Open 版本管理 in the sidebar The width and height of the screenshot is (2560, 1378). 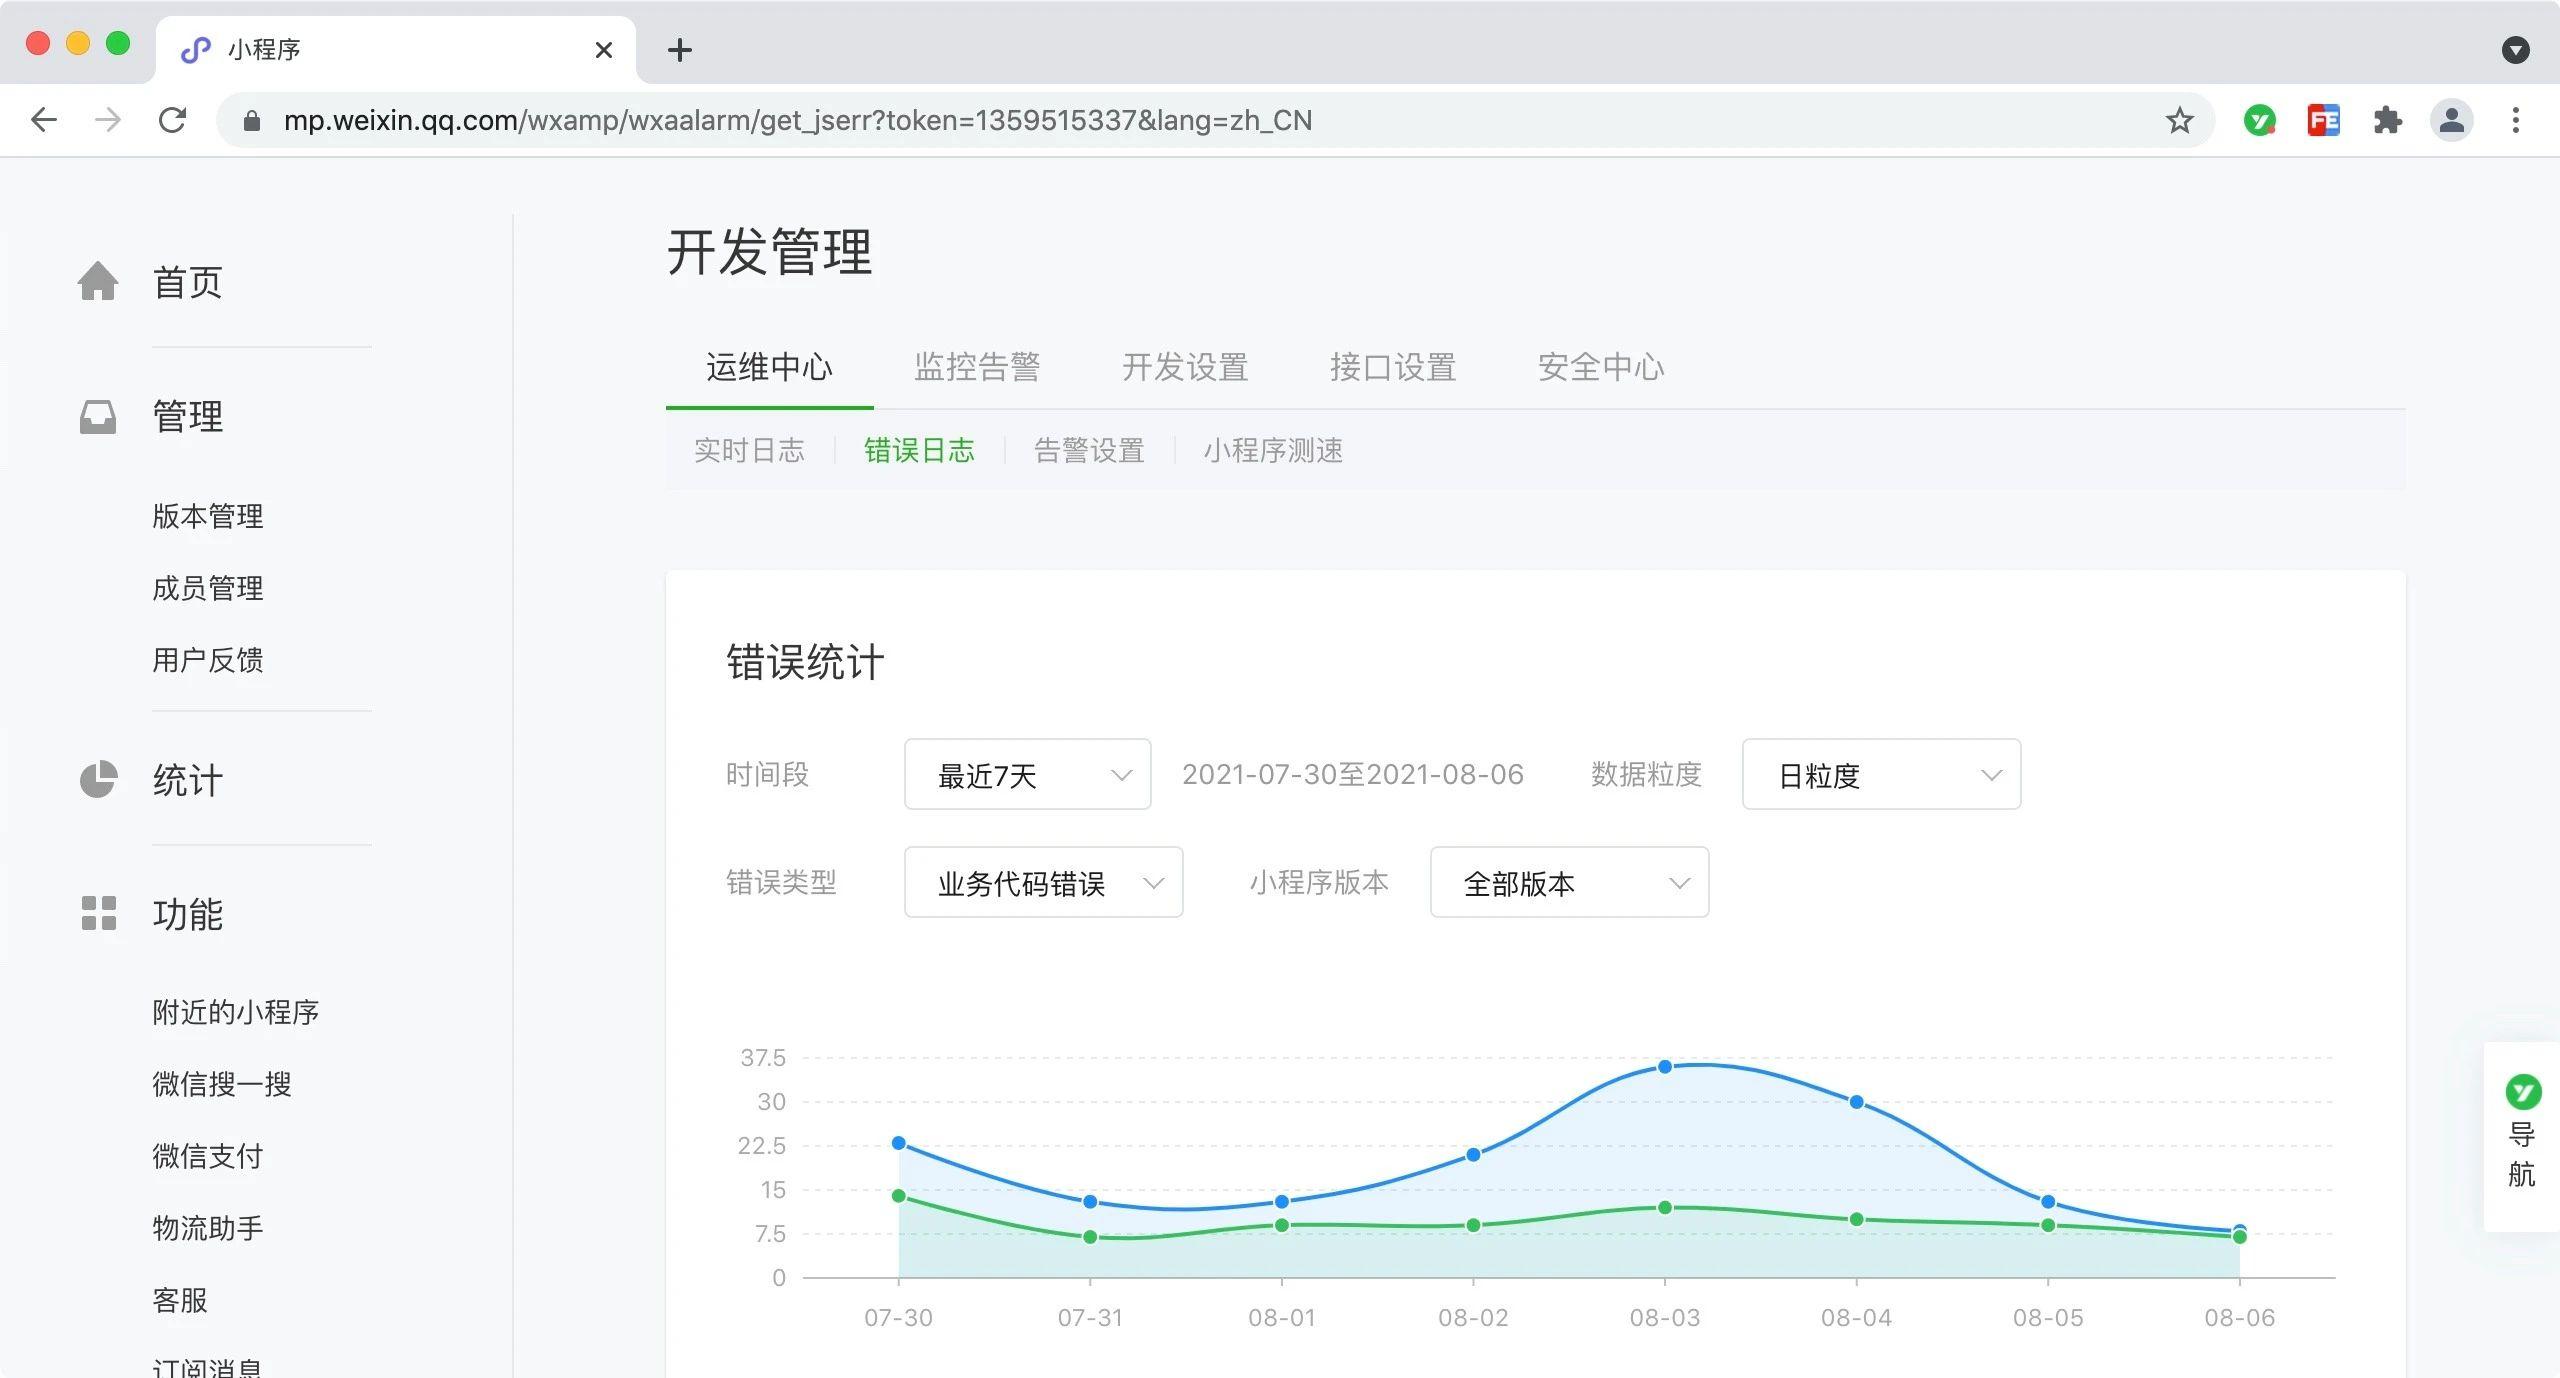pos(207,516)
